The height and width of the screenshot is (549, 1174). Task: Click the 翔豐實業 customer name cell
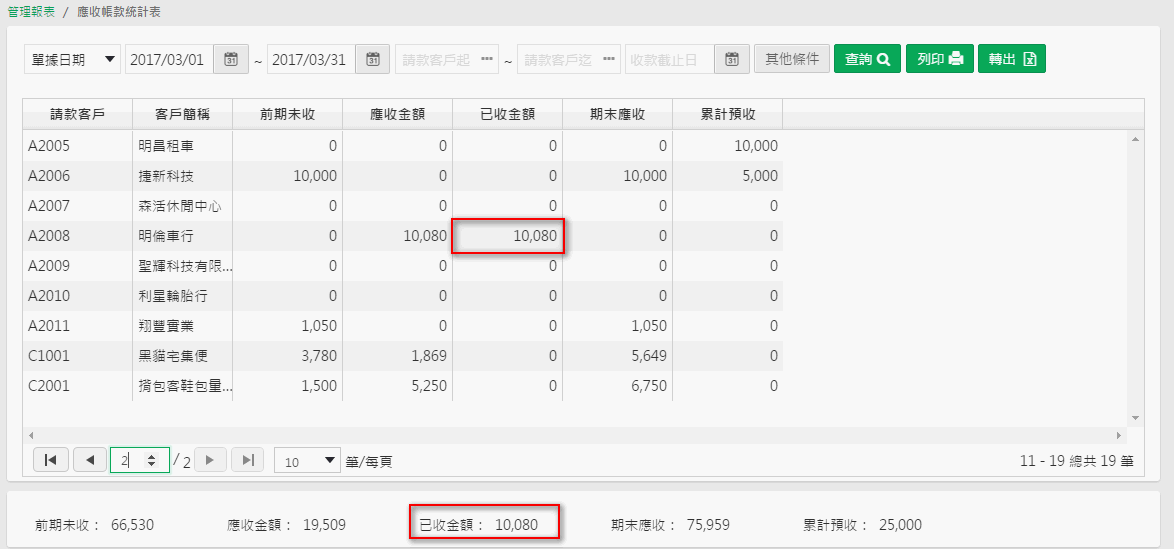tap(182, 326)
